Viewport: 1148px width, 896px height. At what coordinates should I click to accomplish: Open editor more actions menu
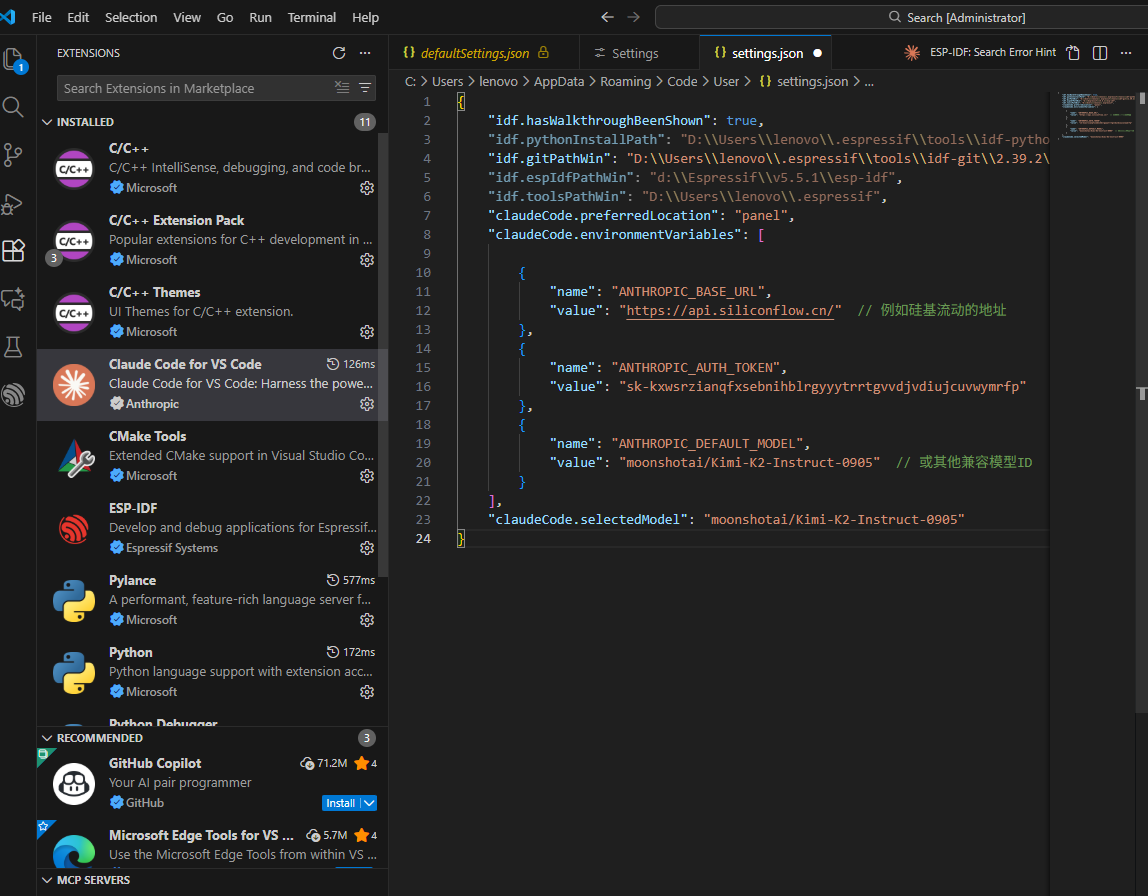click(1126, 53)
